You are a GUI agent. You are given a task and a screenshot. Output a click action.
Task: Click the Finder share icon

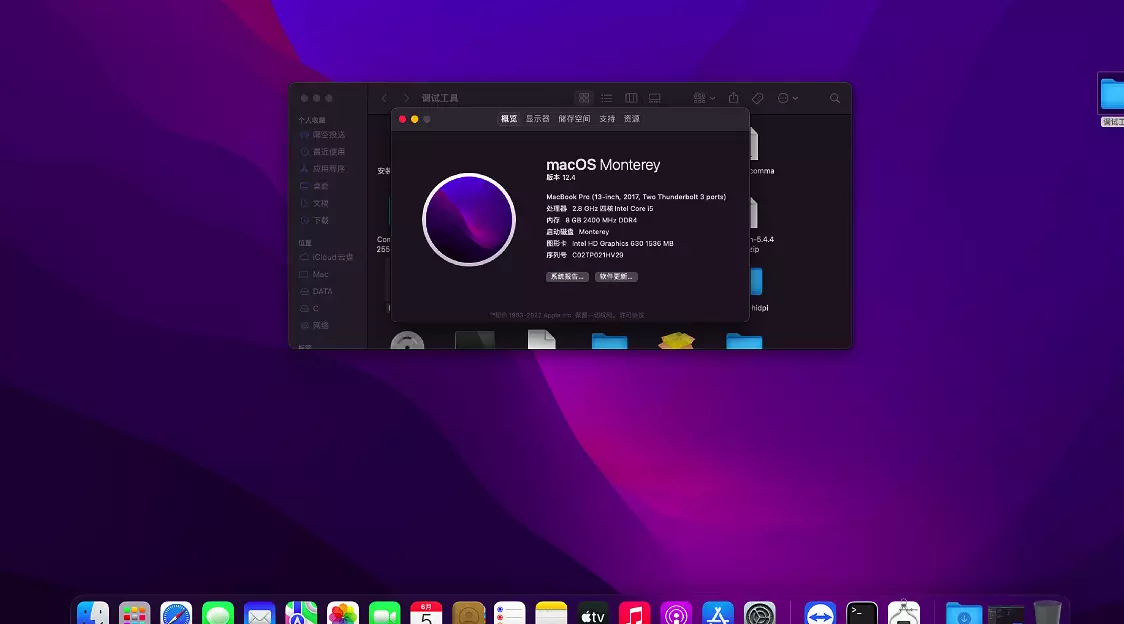point(734,98)
